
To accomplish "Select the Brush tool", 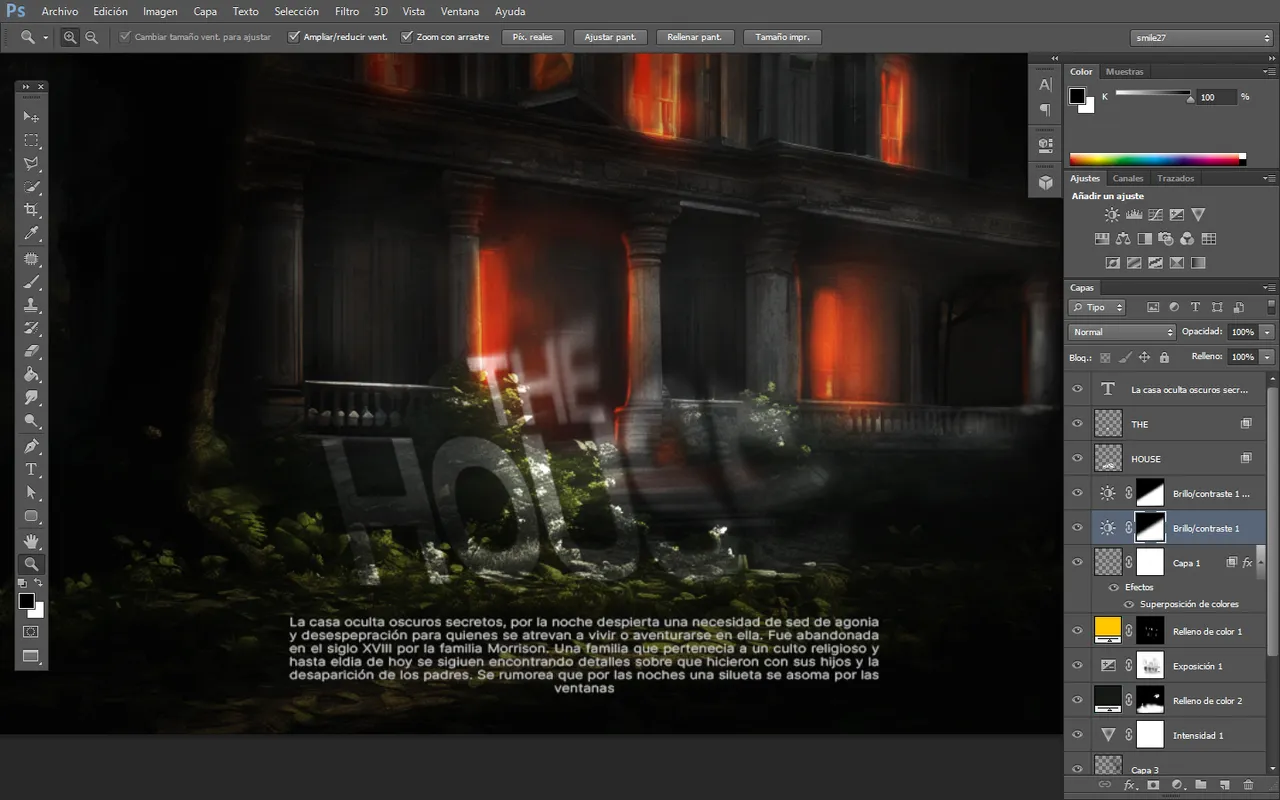I will click(x=31, y=283).
